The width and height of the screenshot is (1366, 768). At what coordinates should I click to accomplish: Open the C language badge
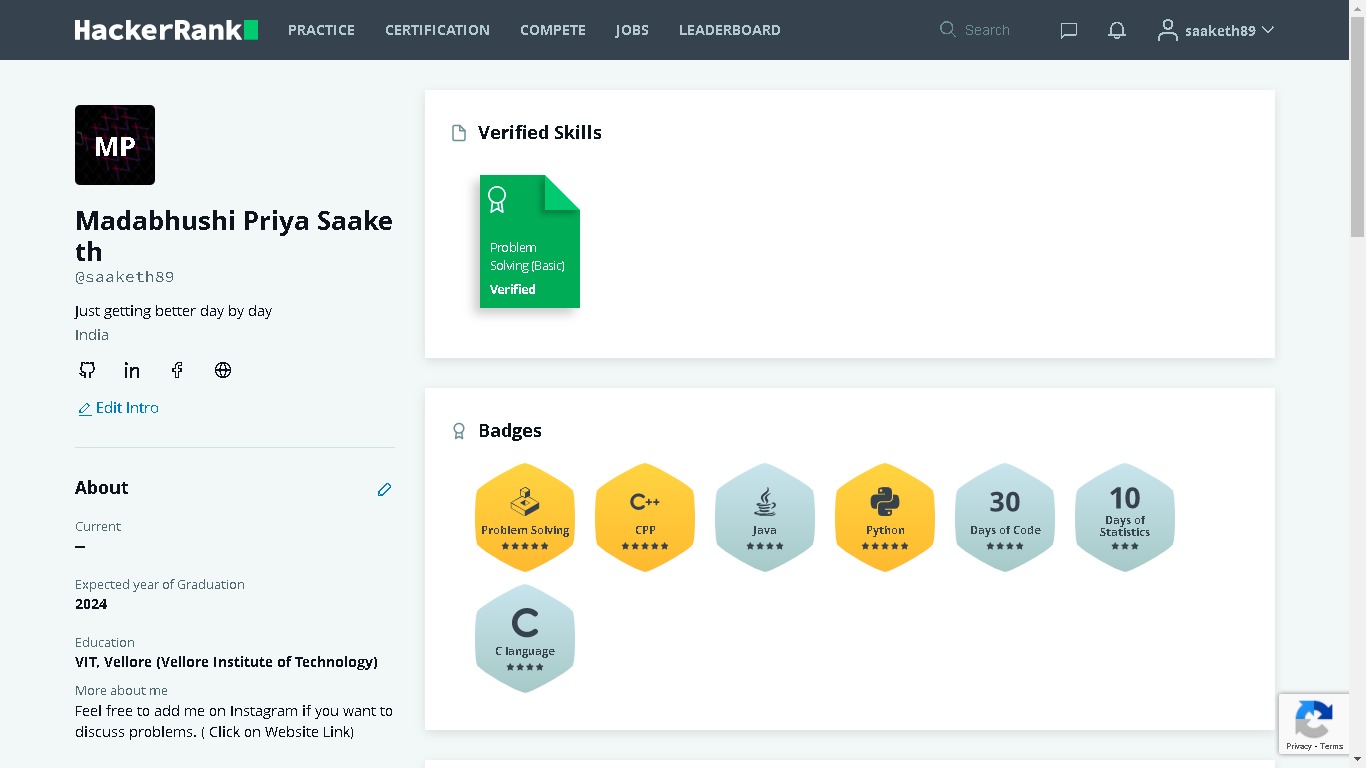(525, 638)
